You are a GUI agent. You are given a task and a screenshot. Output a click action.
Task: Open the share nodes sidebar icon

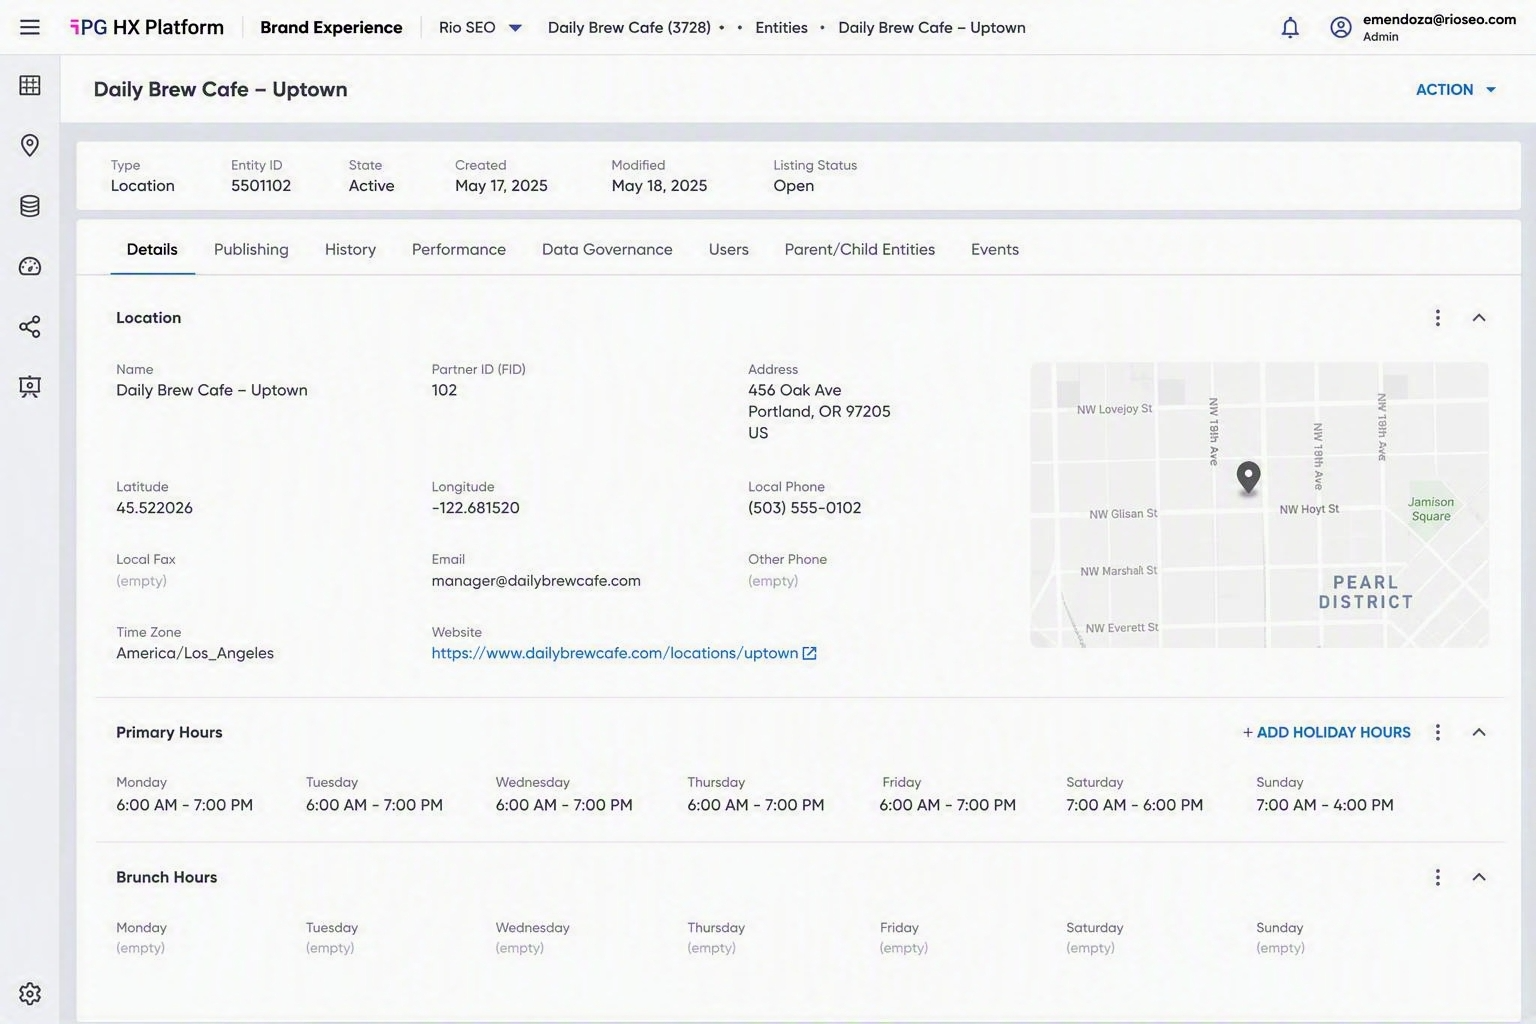tap(30, 327)
